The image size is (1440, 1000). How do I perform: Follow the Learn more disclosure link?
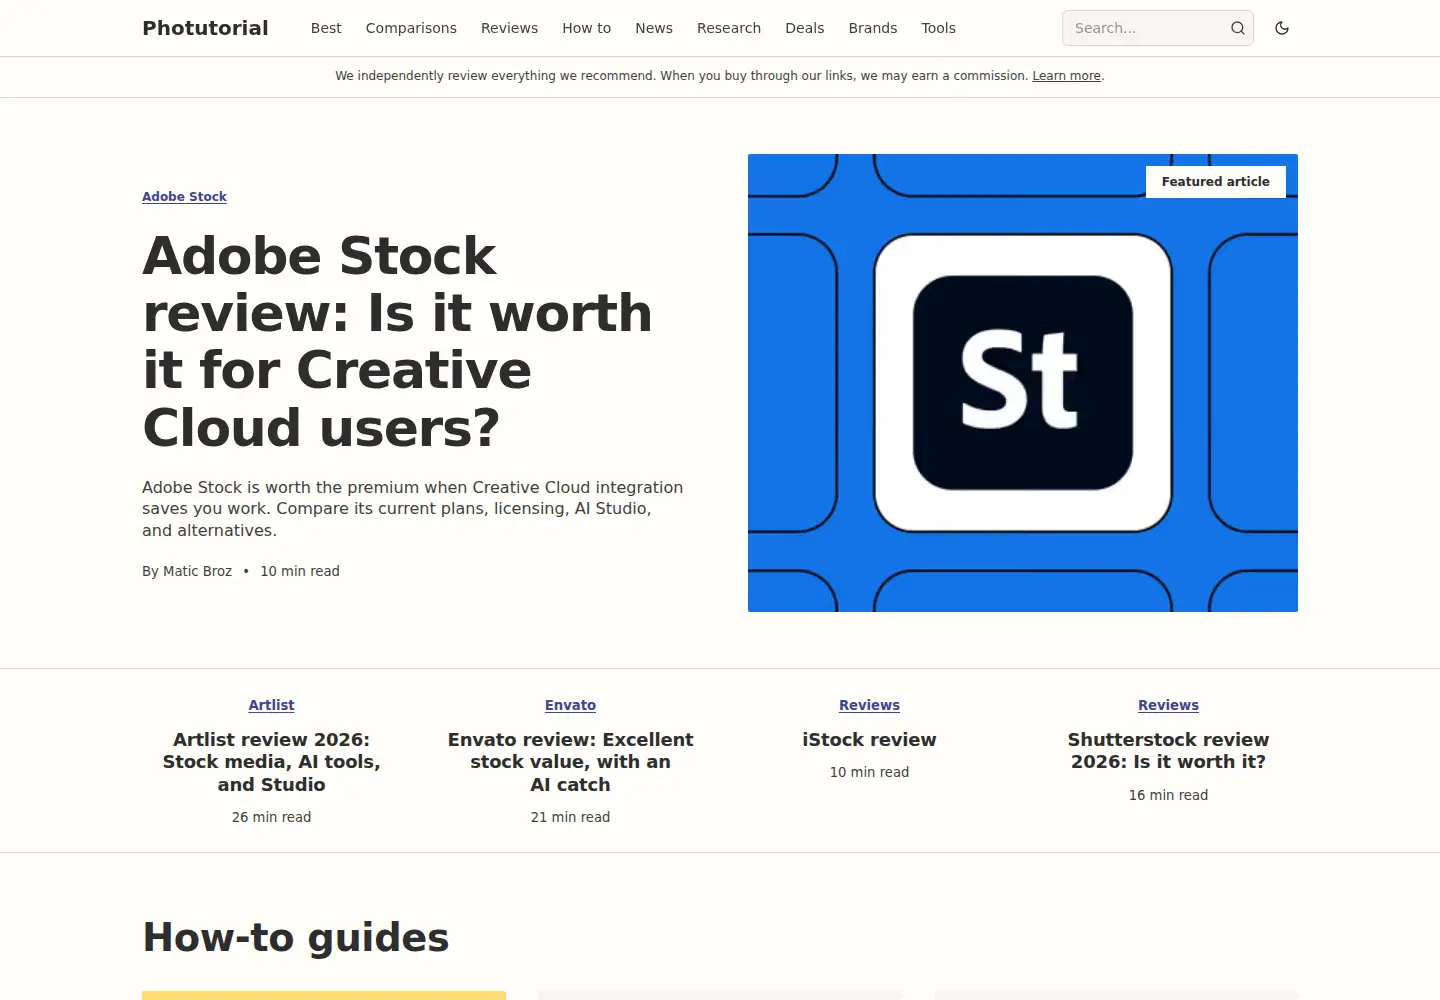pos(1066,76)
